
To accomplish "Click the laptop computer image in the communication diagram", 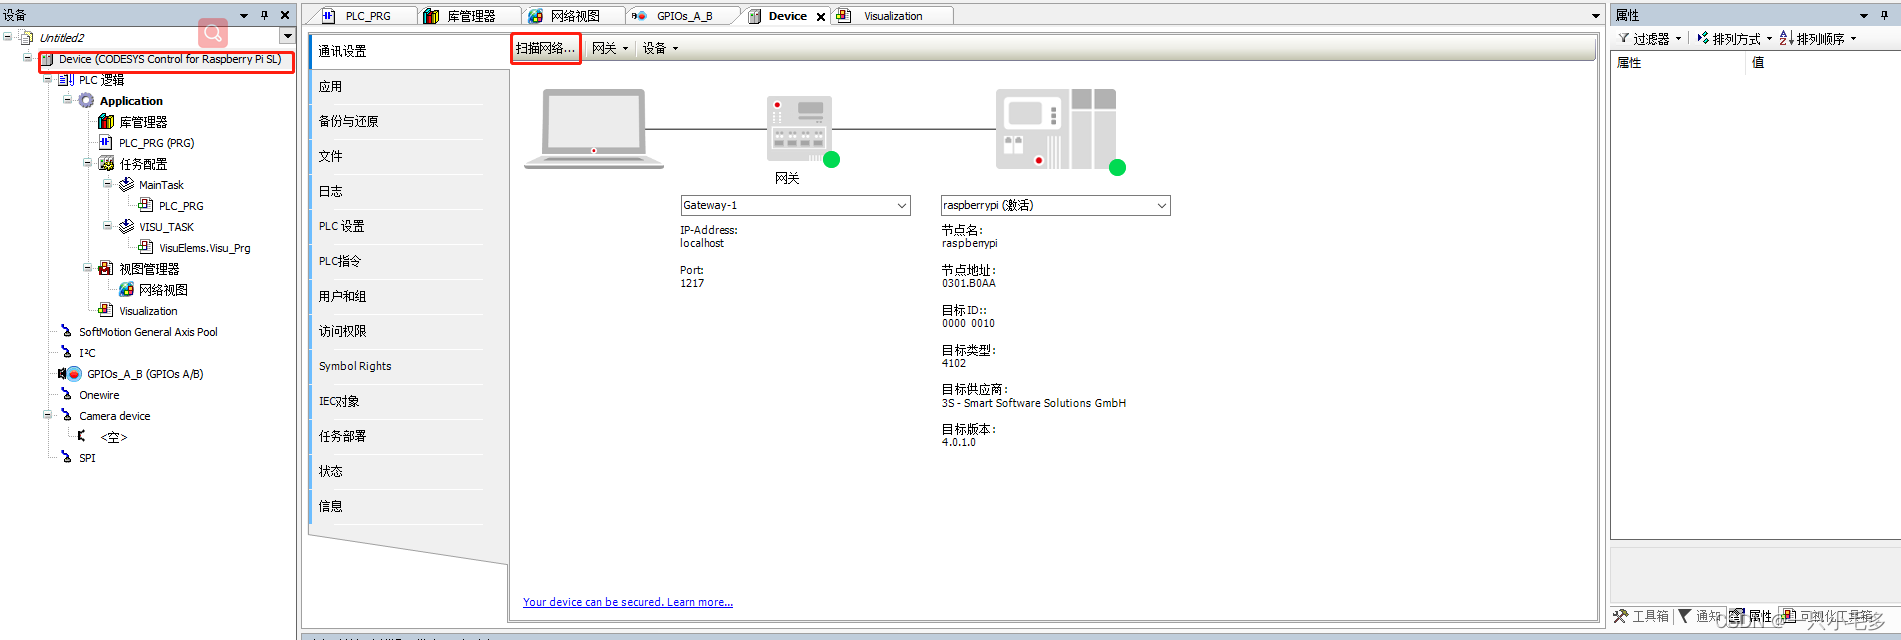I will pyautogui.click(x=594, y=129).
